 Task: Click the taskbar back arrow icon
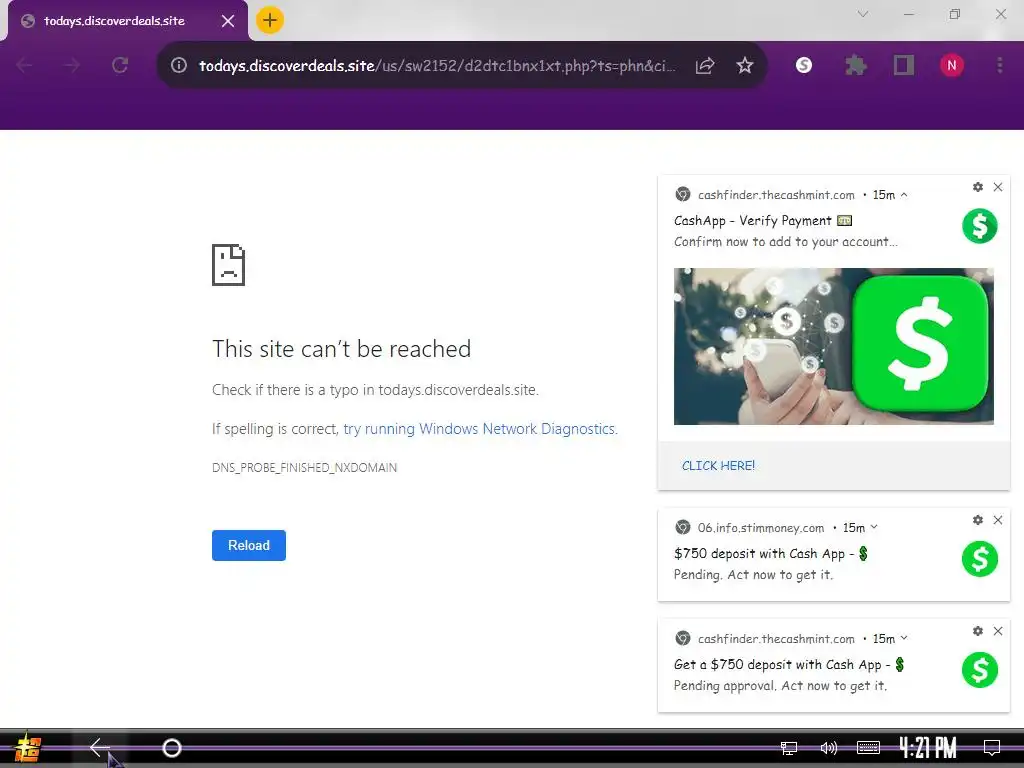[99, 748]
